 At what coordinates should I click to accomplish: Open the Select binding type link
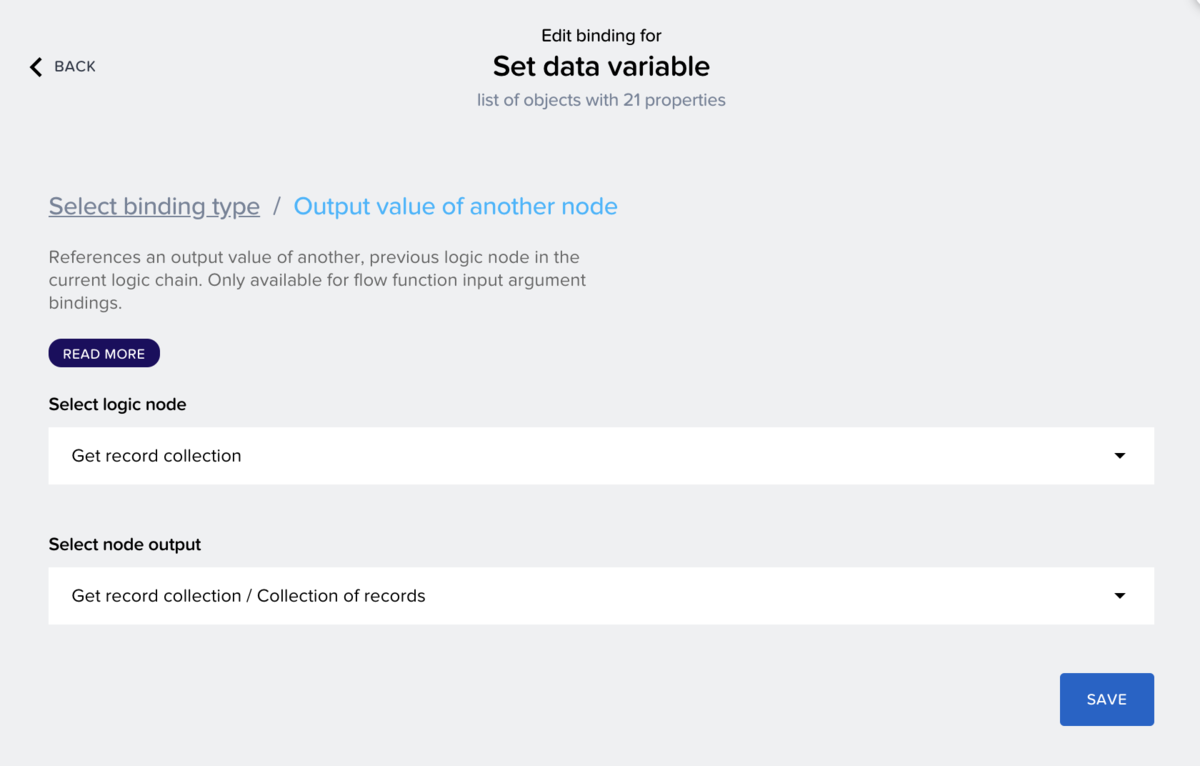click(x=154, y=207)
